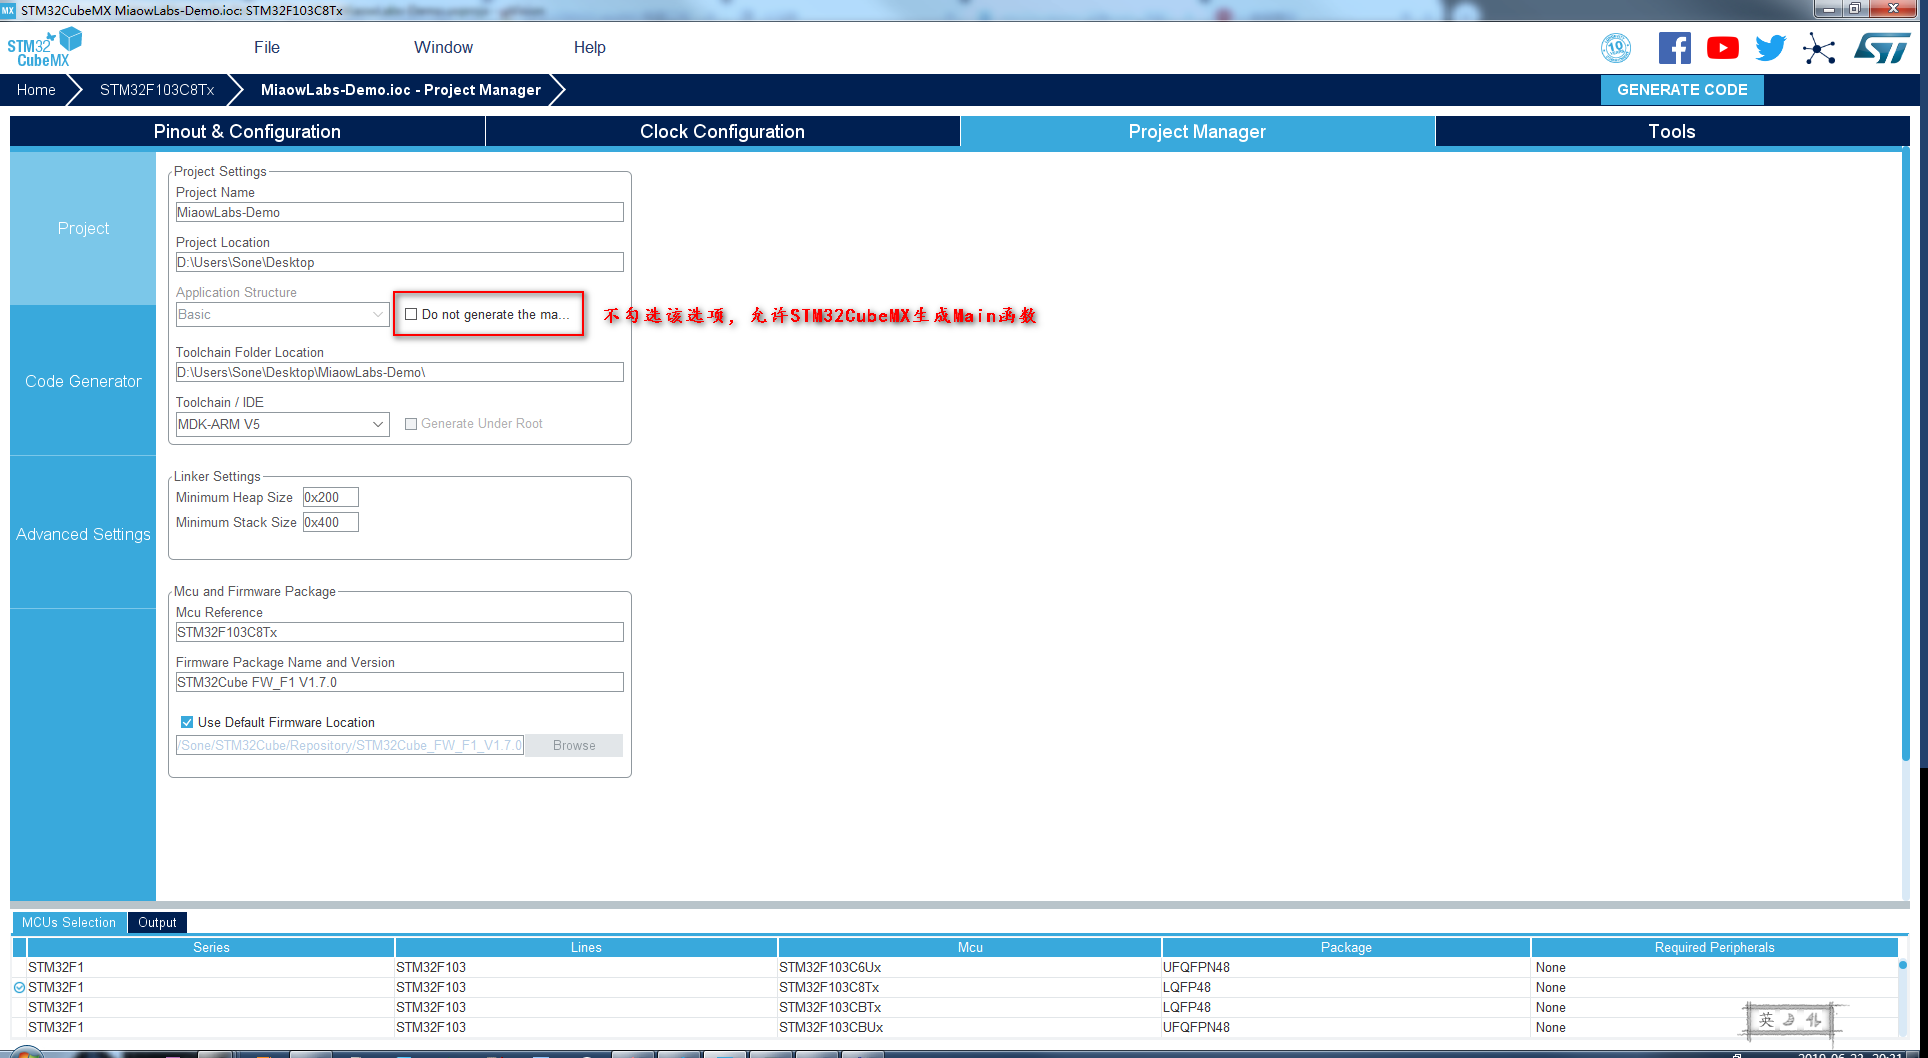
Task: Switch to Pinout & Configuration tab
Action: click(x=247, y=131)
